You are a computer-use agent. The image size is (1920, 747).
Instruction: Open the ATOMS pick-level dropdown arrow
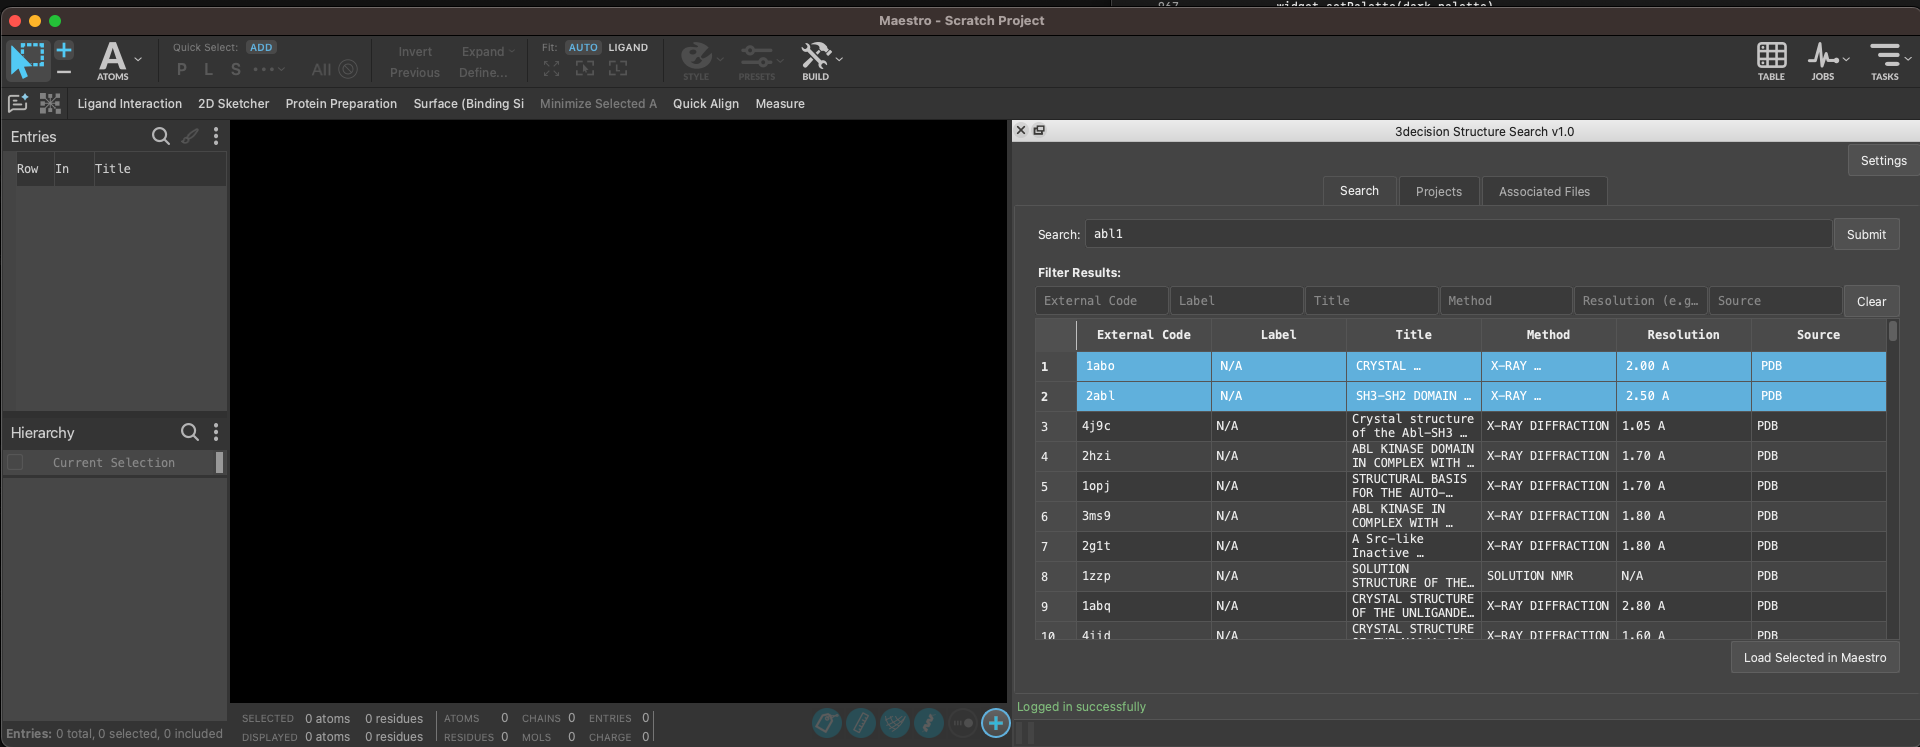[x=138, y=60]
